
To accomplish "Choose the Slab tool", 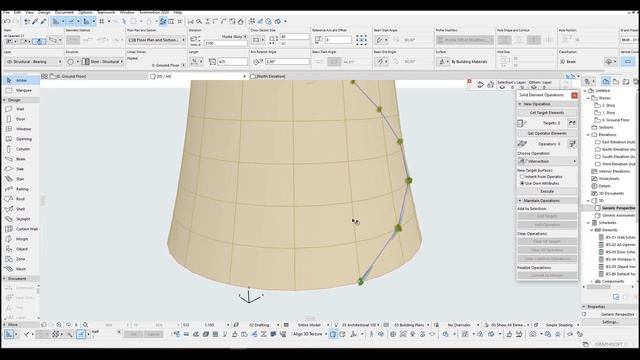I will coord(20,169).
